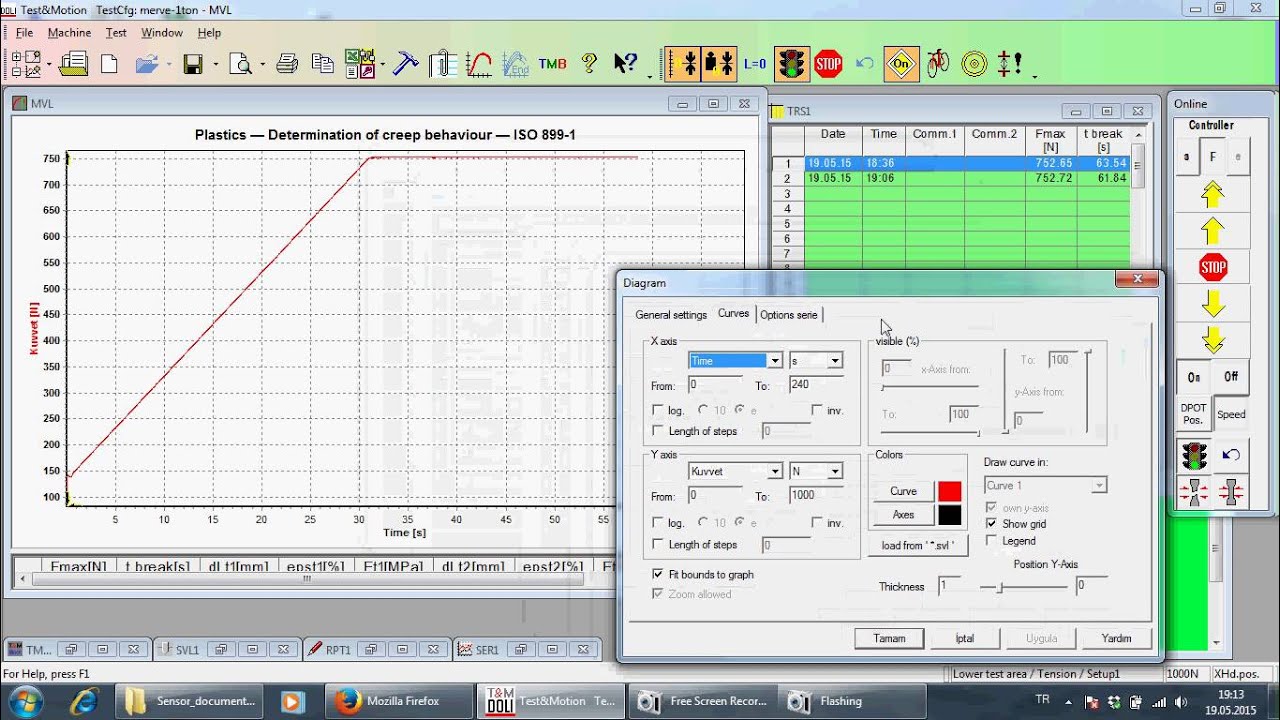The width and height of the screenshot is (1280, 720).
Task: Click the printer icon in toolbar
Action: coord(287,64)
